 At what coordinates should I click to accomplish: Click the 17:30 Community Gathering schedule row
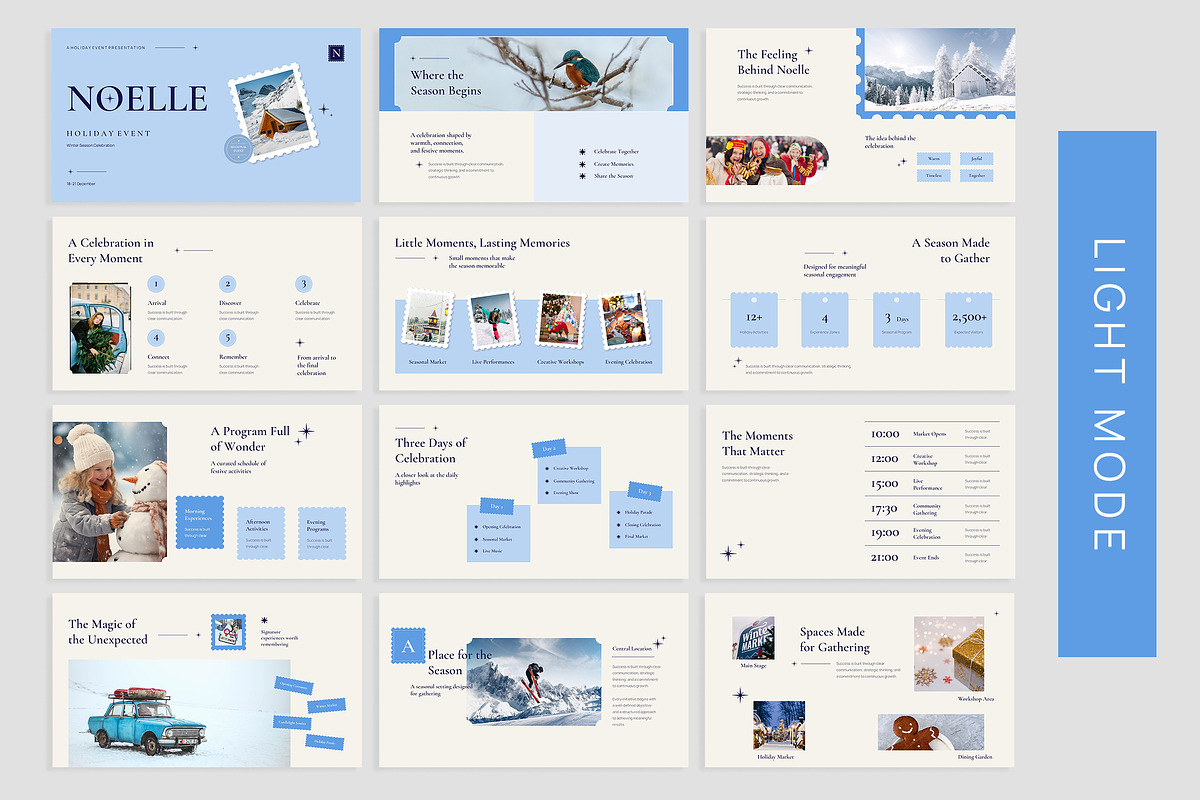coord(932,509)
